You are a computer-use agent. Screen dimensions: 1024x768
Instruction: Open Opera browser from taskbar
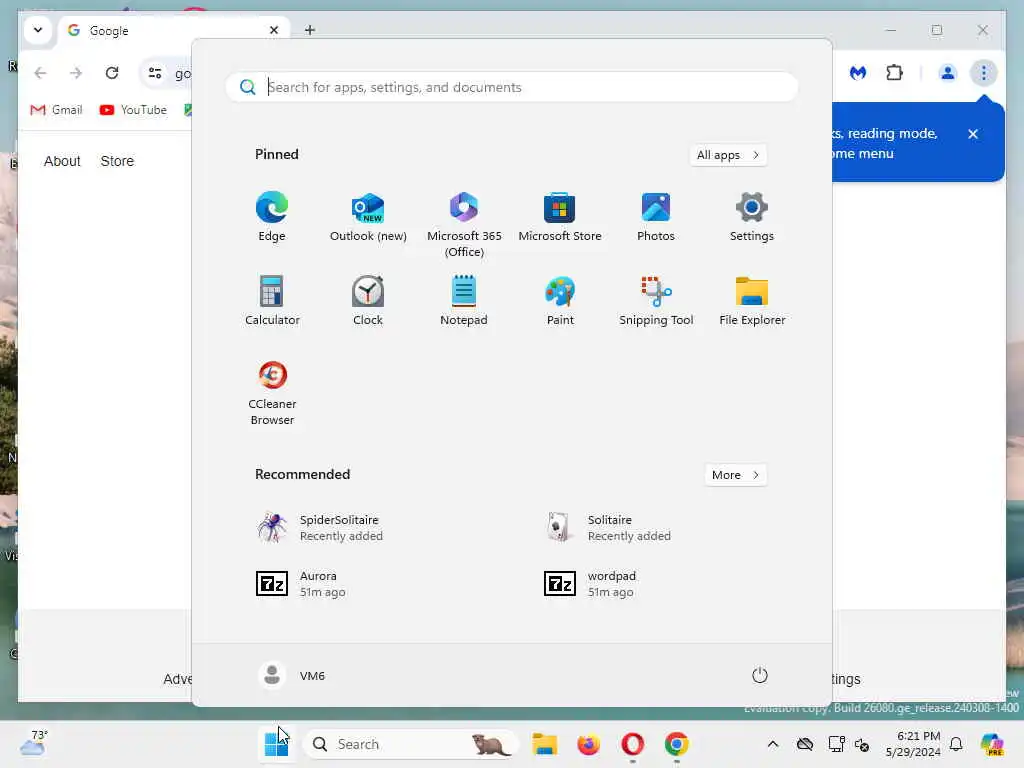(632, 744)
